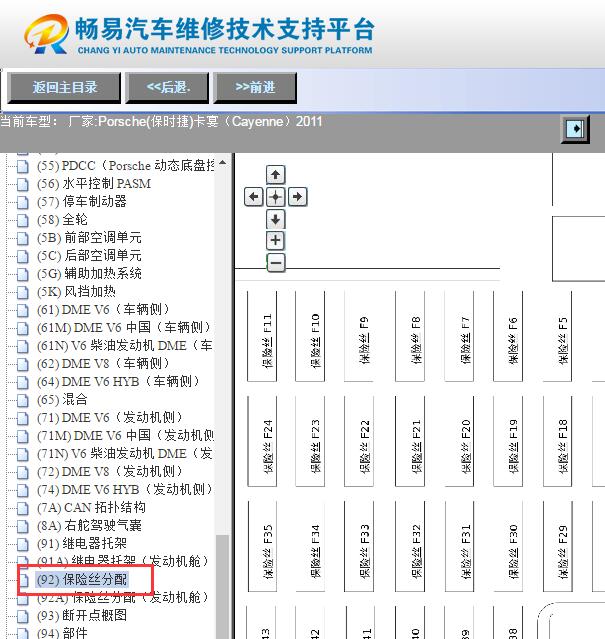
Task: Click fuse 保险丝 F33 in diagram
Action: pyautogui.click(x=359, y=546)
